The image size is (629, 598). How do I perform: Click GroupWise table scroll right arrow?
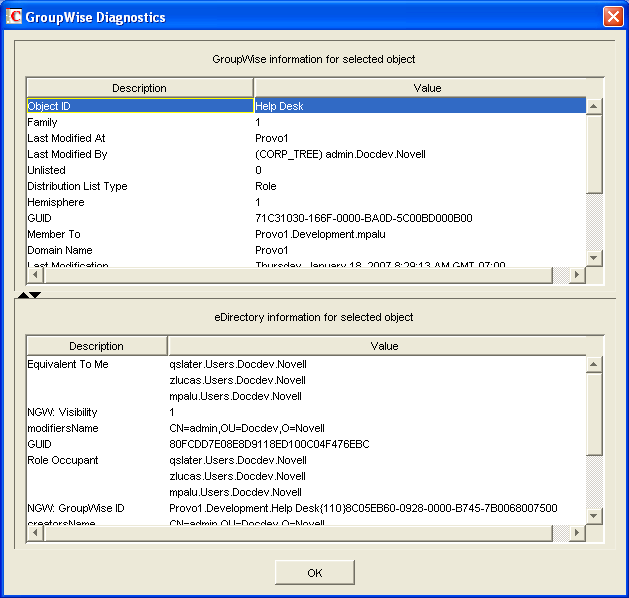point(577,275)
